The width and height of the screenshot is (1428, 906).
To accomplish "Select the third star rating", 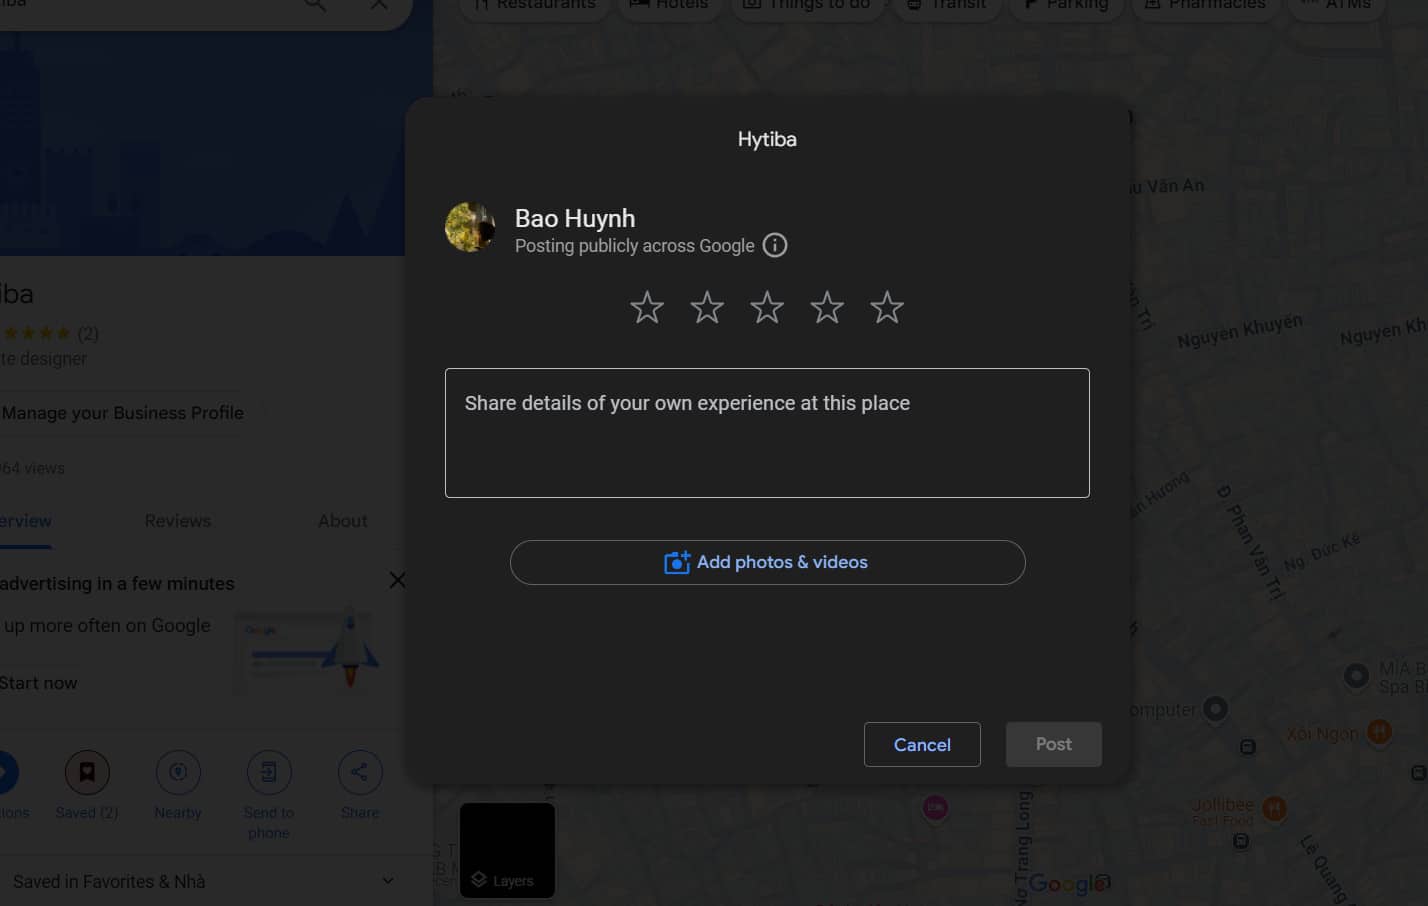I will tap(767, 307).
